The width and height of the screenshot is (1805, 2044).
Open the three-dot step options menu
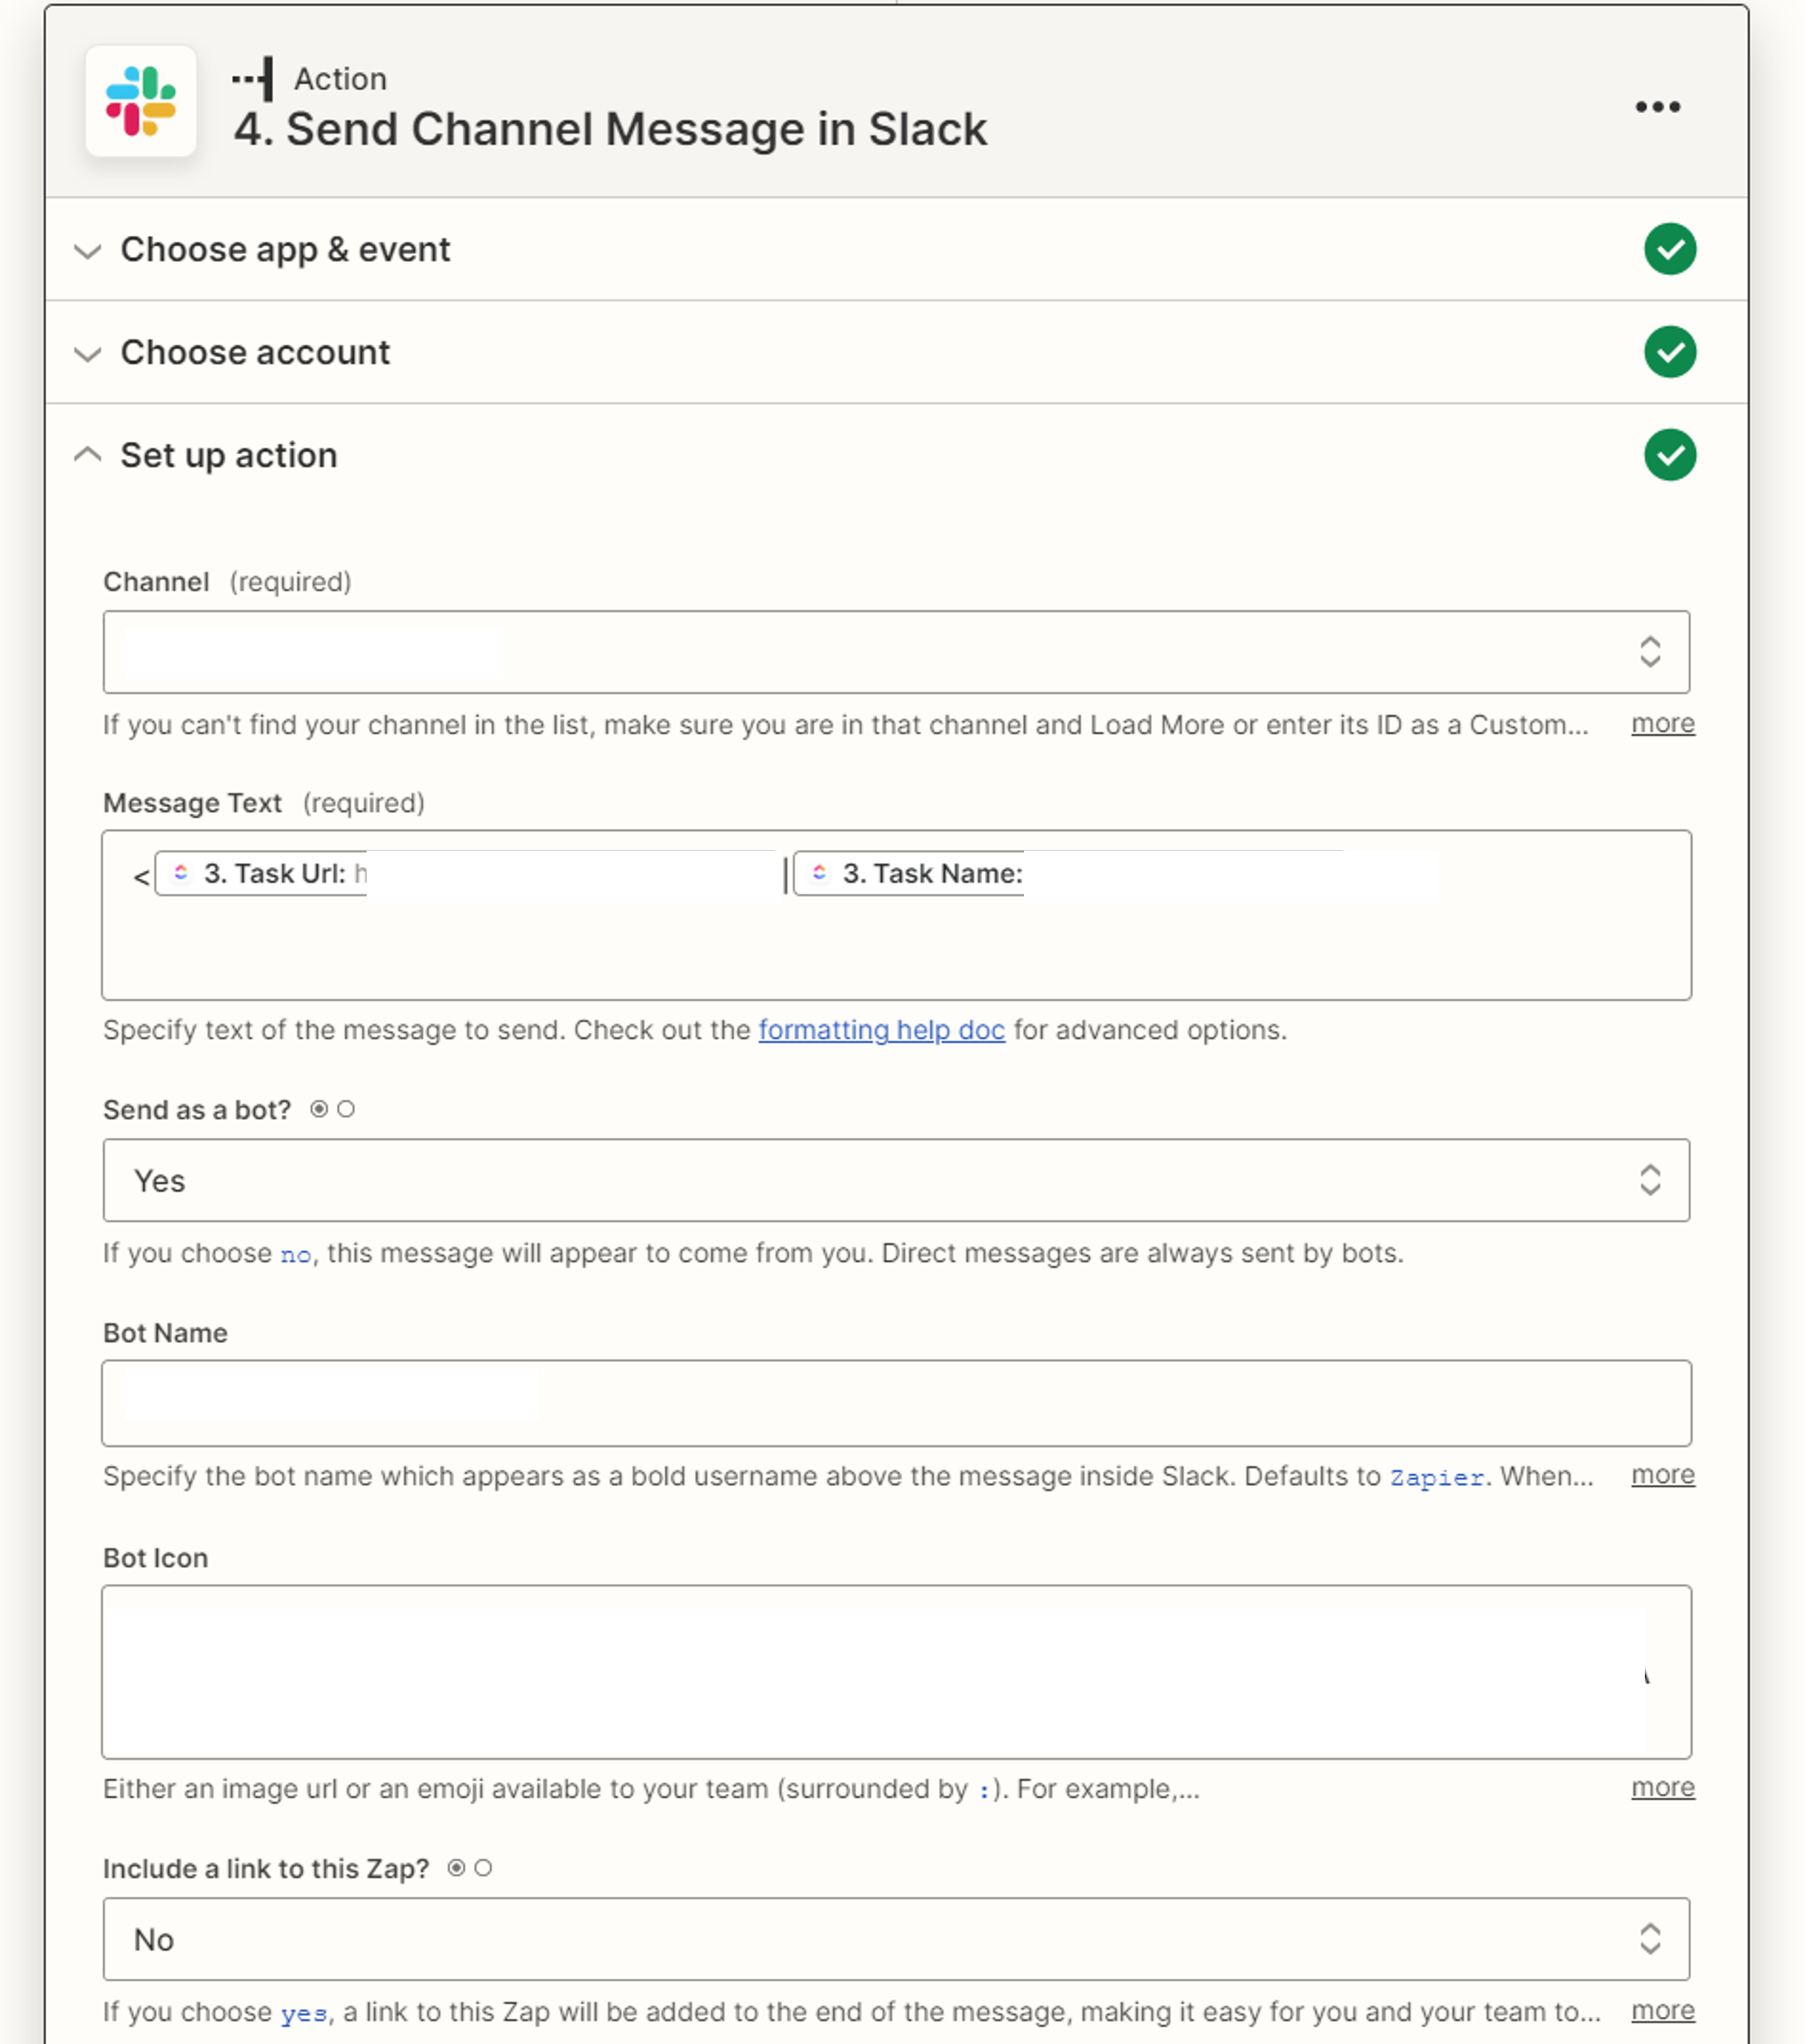tap(1657, 107)
